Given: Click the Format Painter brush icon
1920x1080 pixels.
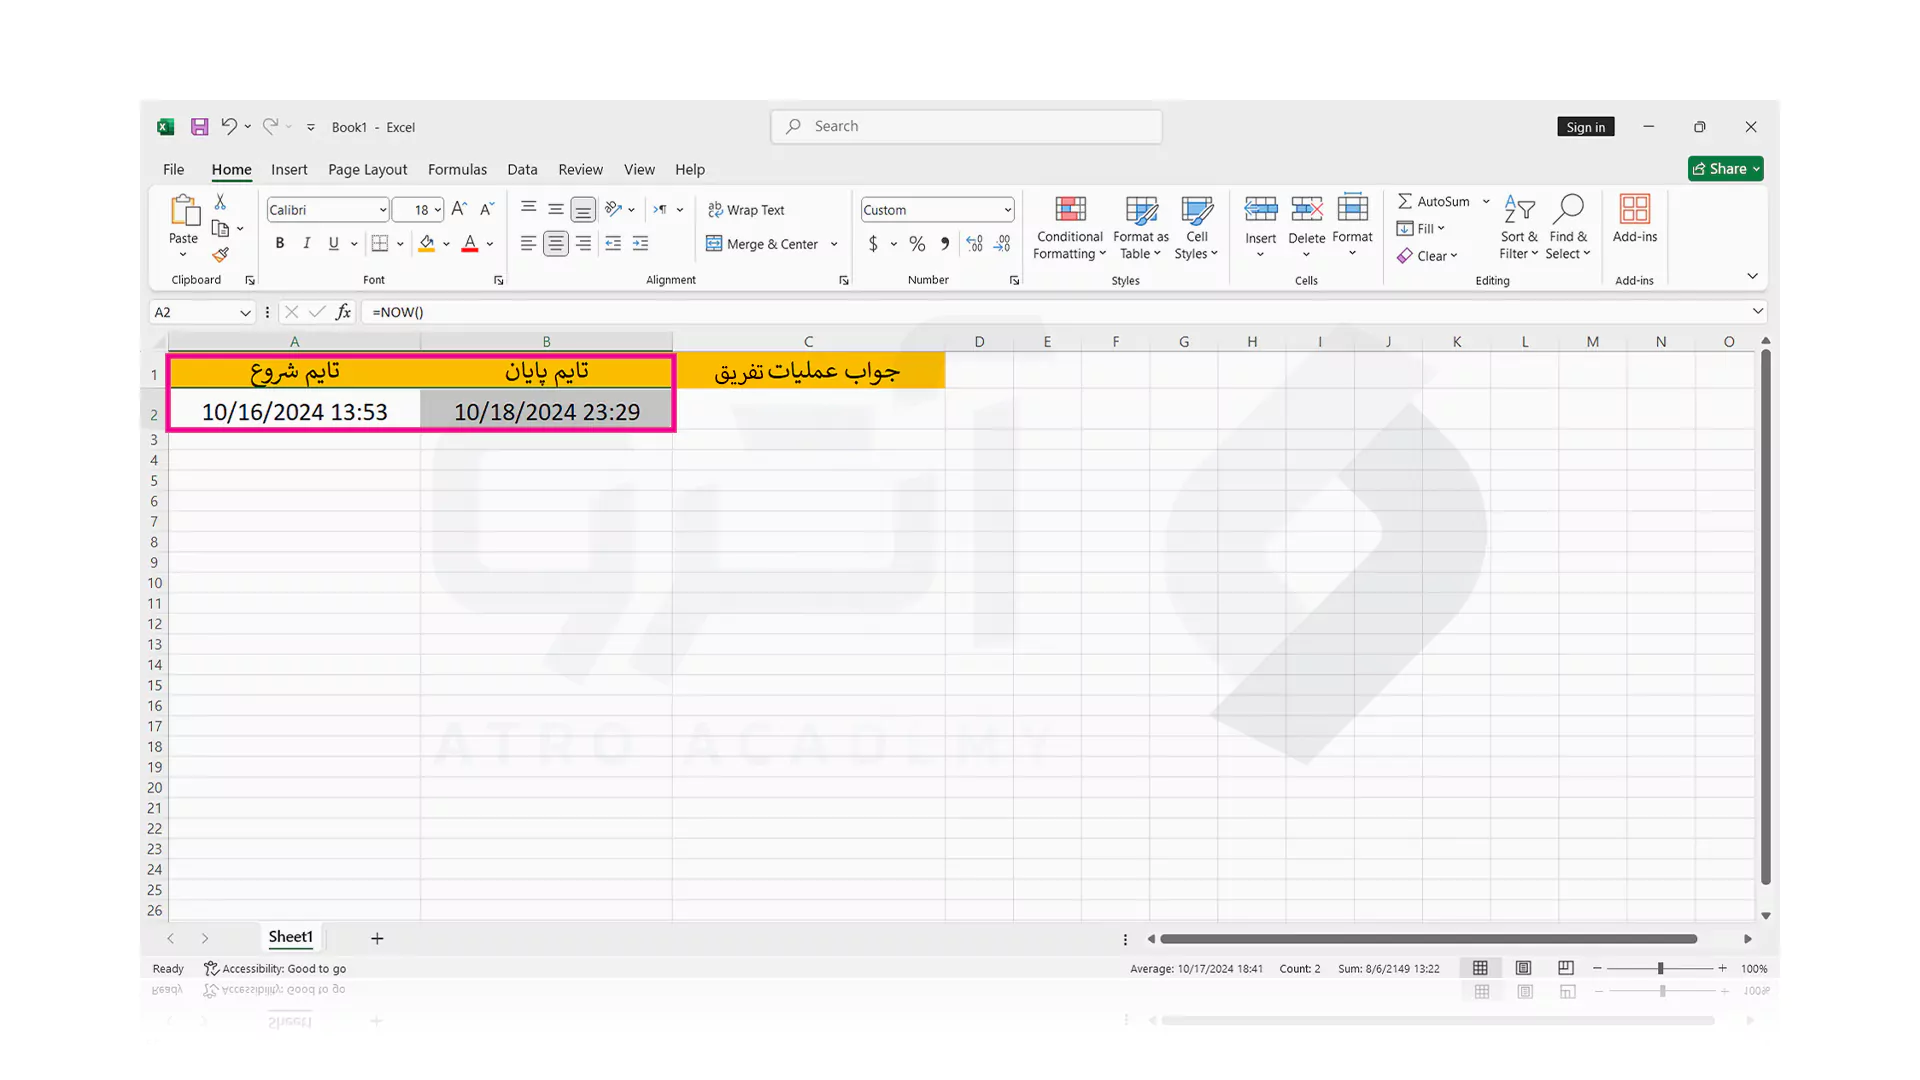Looking at the screenshot, I should tap(220, 255).
